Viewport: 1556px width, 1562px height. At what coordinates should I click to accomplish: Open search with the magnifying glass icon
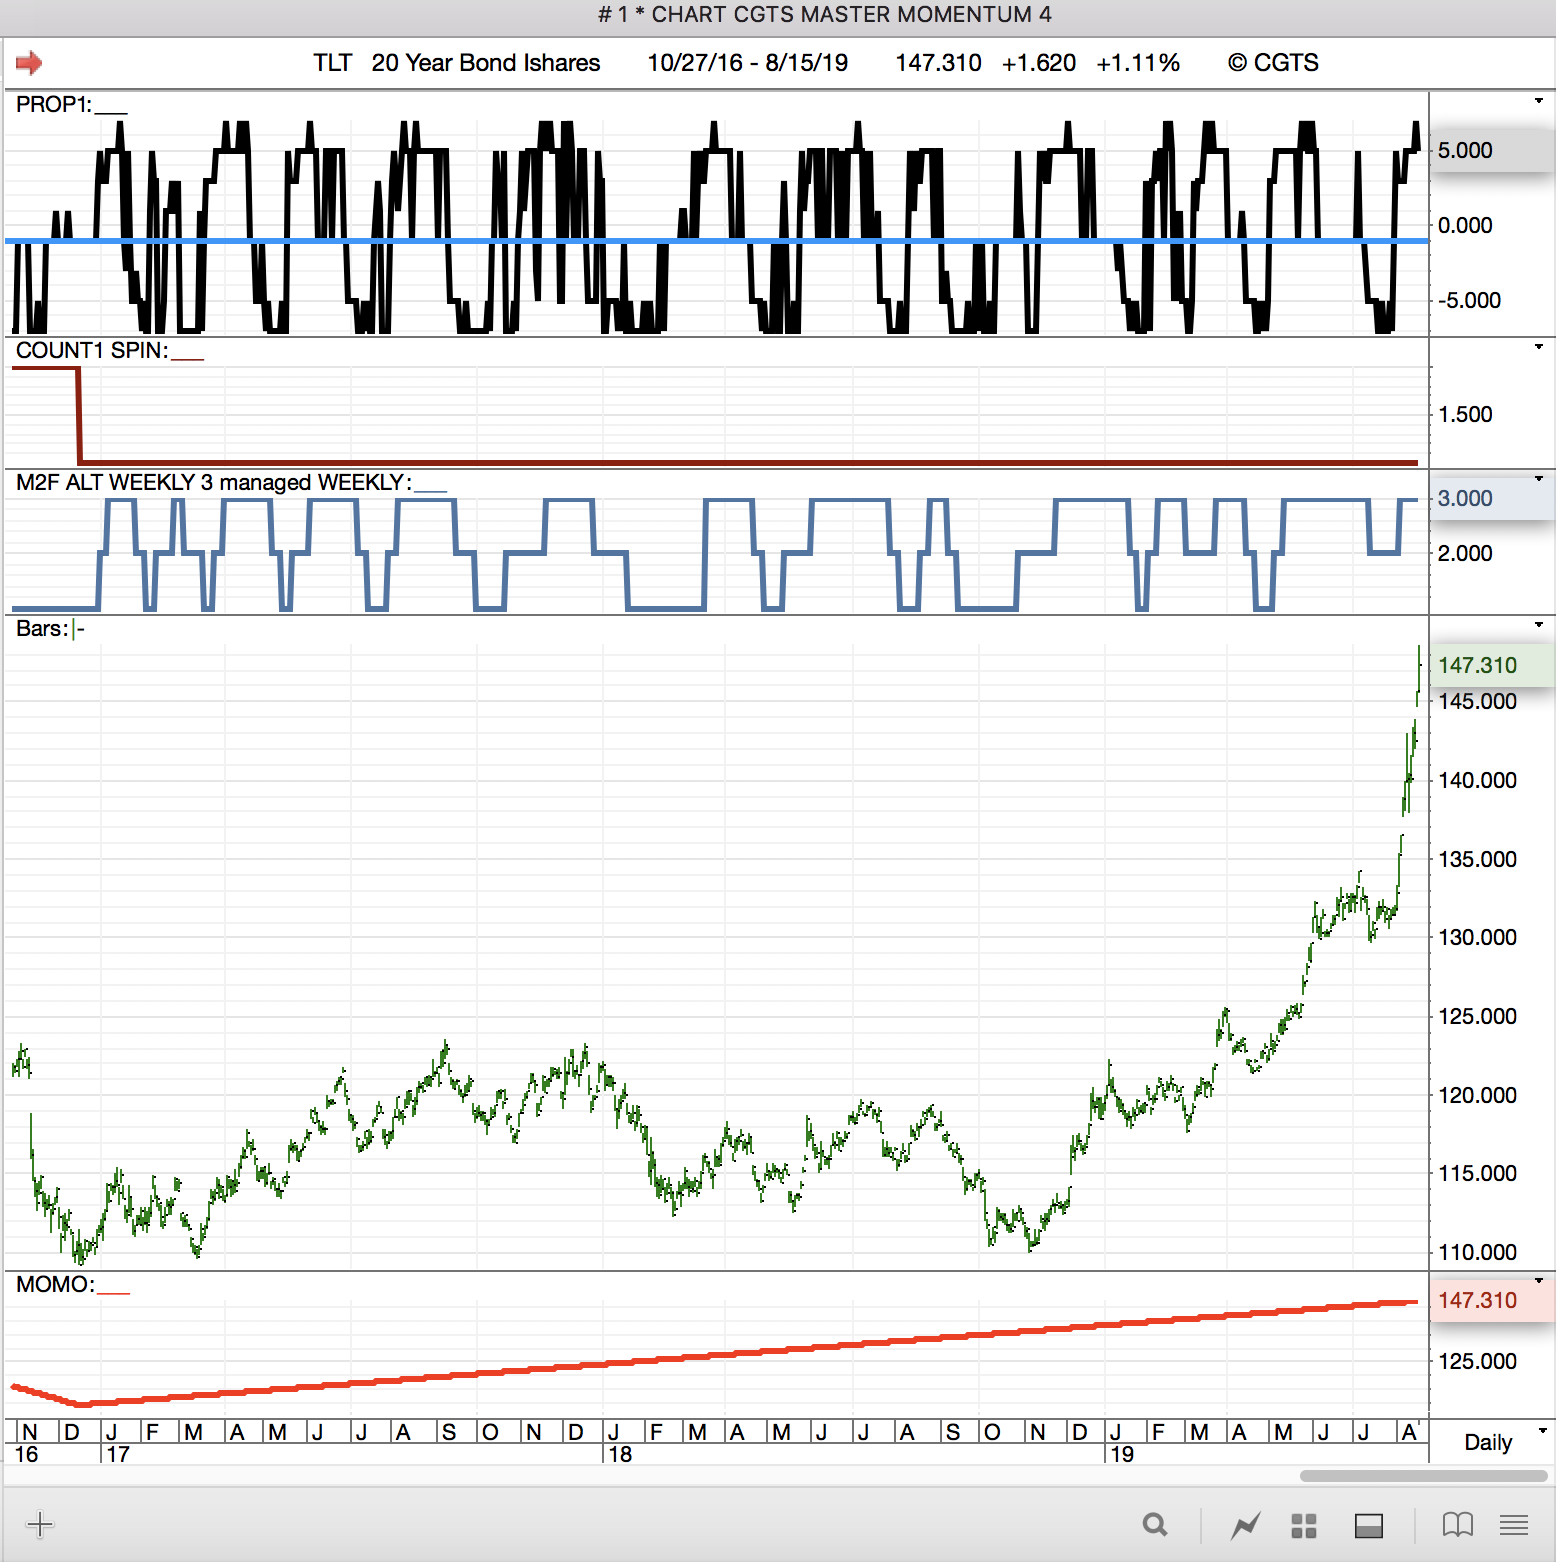(1155, 1525)
